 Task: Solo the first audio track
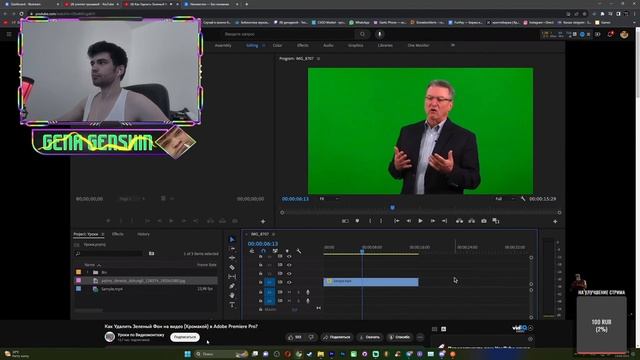298,292
